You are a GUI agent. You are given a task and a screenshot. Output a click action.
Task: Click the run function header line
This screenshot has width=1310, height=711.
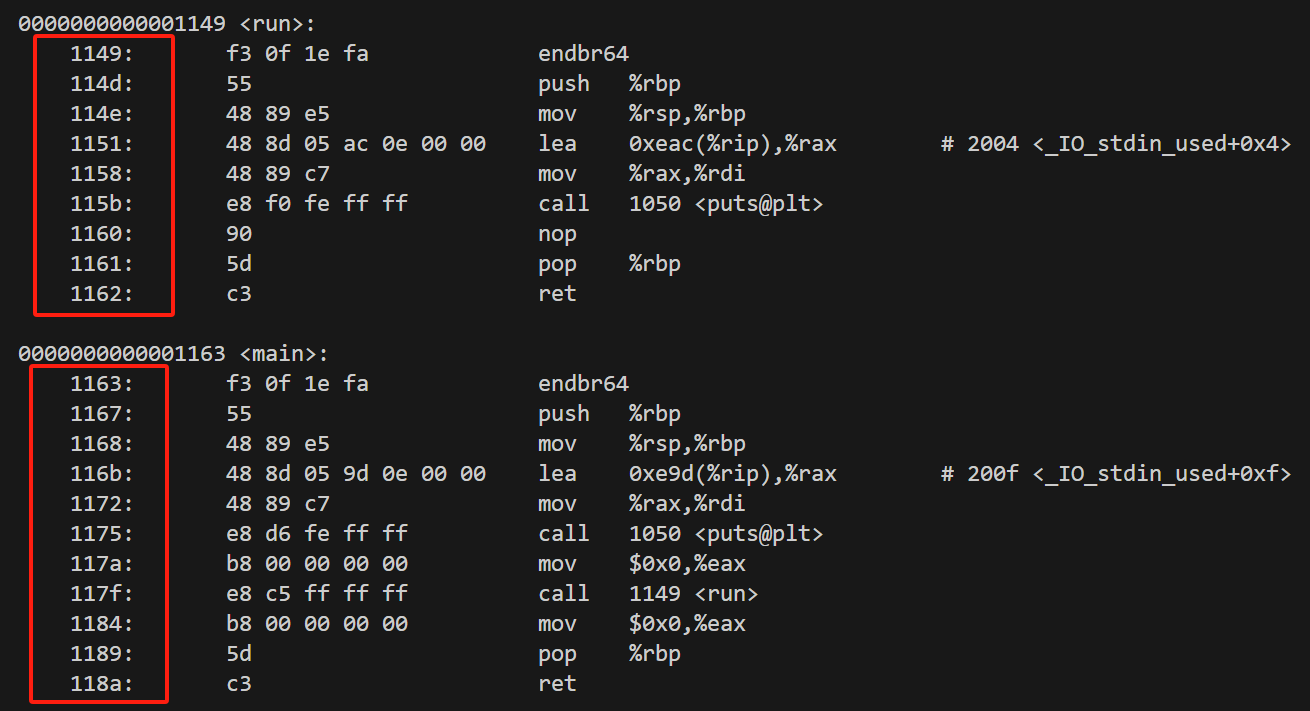167,23
